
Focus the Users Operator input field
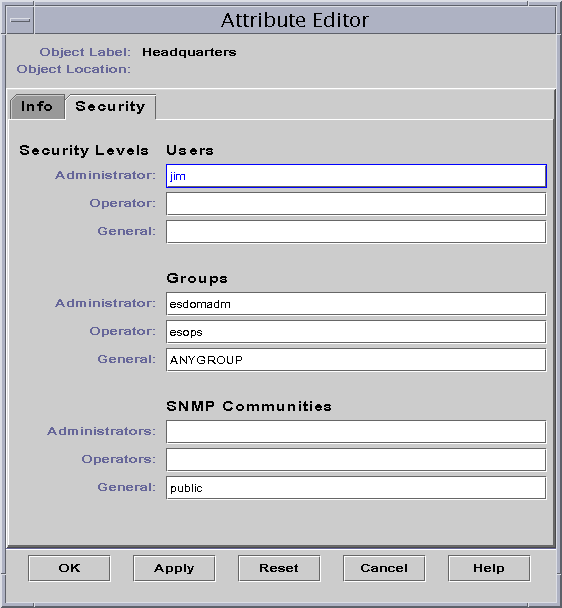coord(356,204)
